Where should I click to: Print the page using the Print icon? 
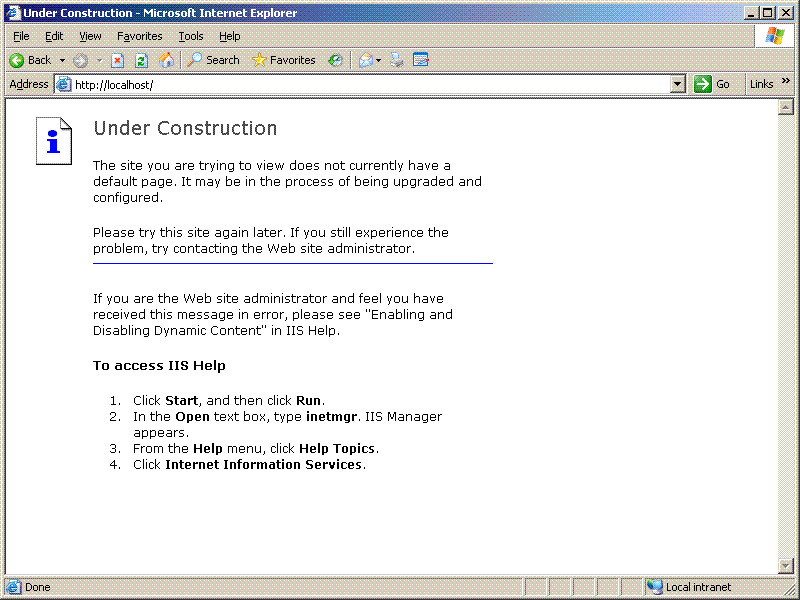click(396, 60)
